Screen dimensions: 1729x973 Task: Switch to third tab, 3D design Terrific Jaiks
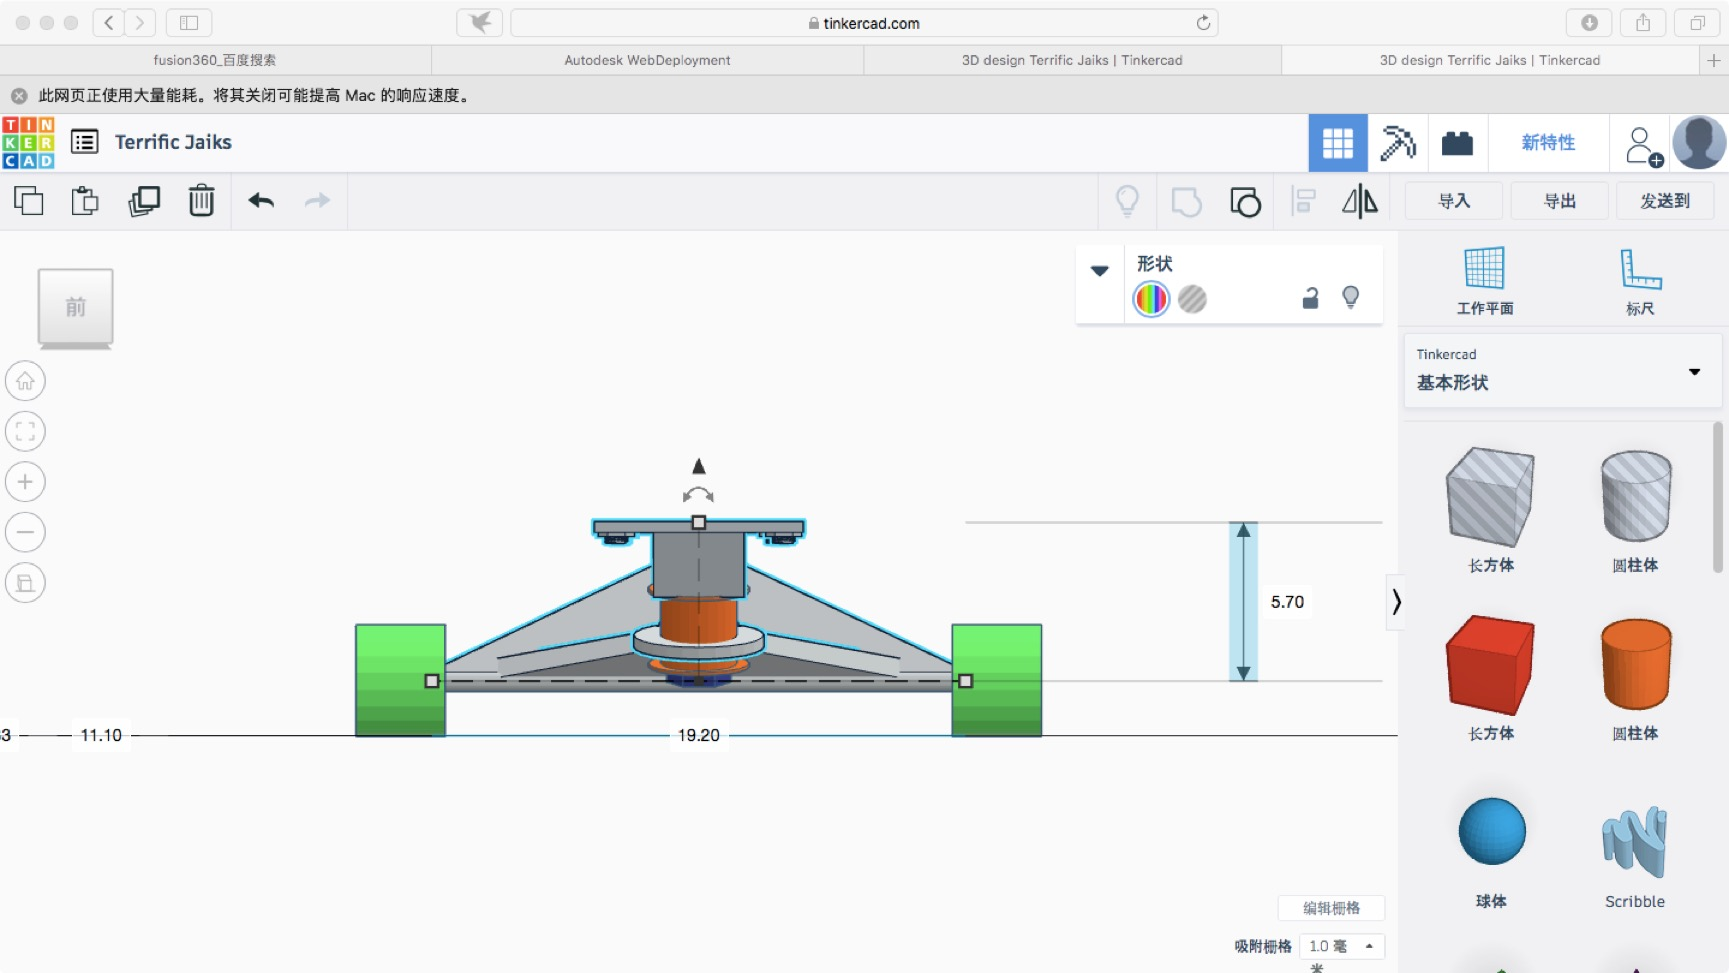click(1072, 60)
